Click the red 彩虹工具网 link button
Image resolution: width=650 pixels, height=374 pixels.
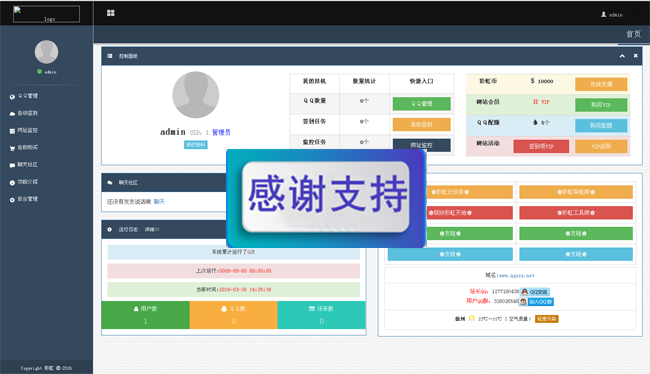(x=576, y=213)
